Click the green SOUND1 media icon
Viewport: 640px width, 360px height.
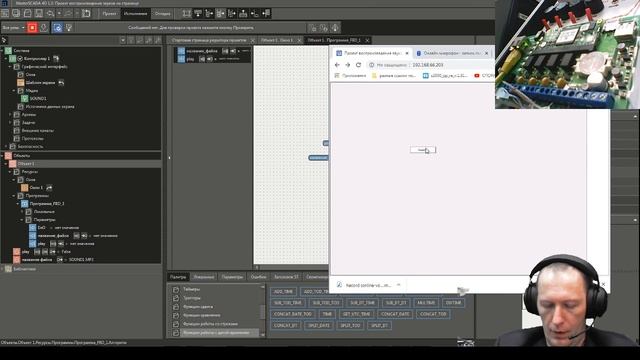coord(24,98)
